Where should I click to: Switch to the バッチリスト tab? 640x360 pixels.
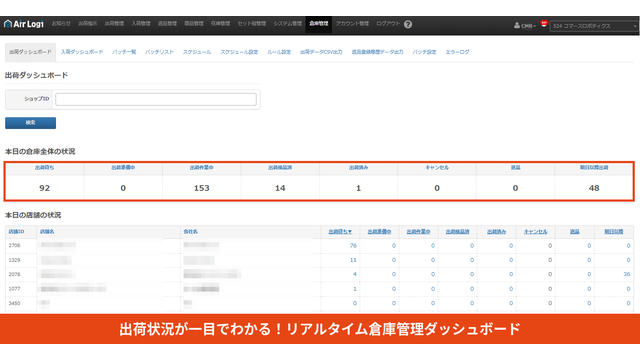click(x=159, y=52)
